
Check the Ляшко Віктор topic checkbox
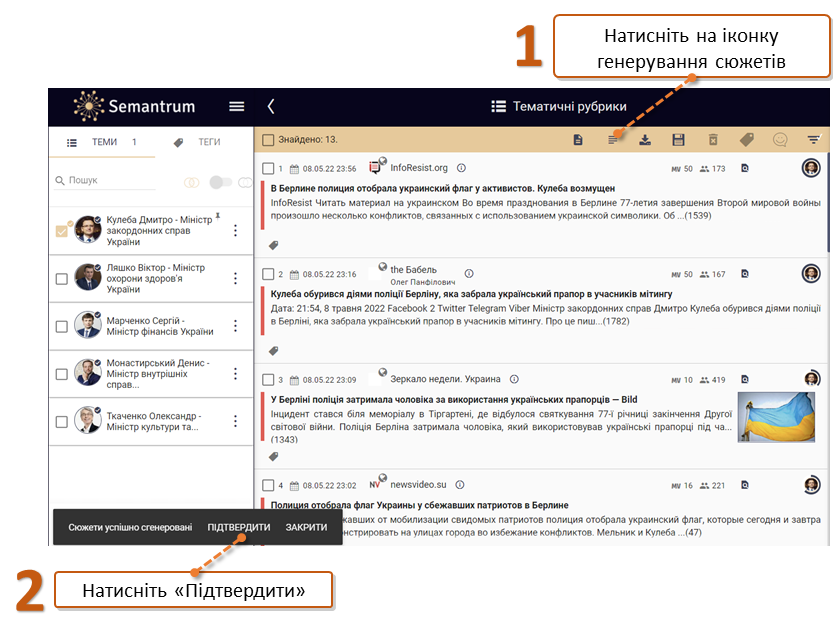click(62, 279)
